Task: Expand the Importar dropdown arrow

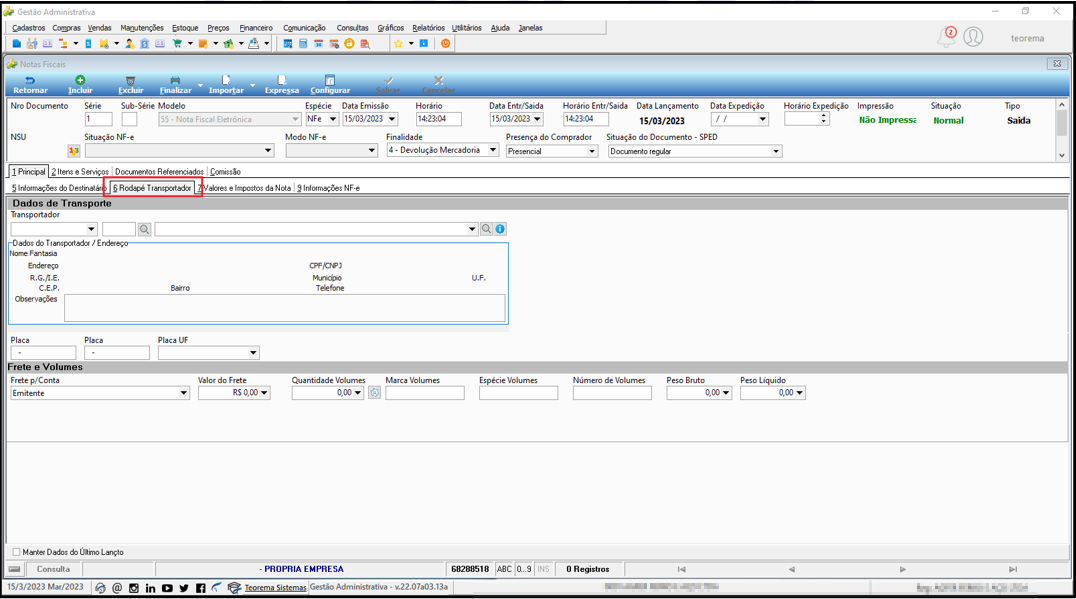Action: (253, 86)
